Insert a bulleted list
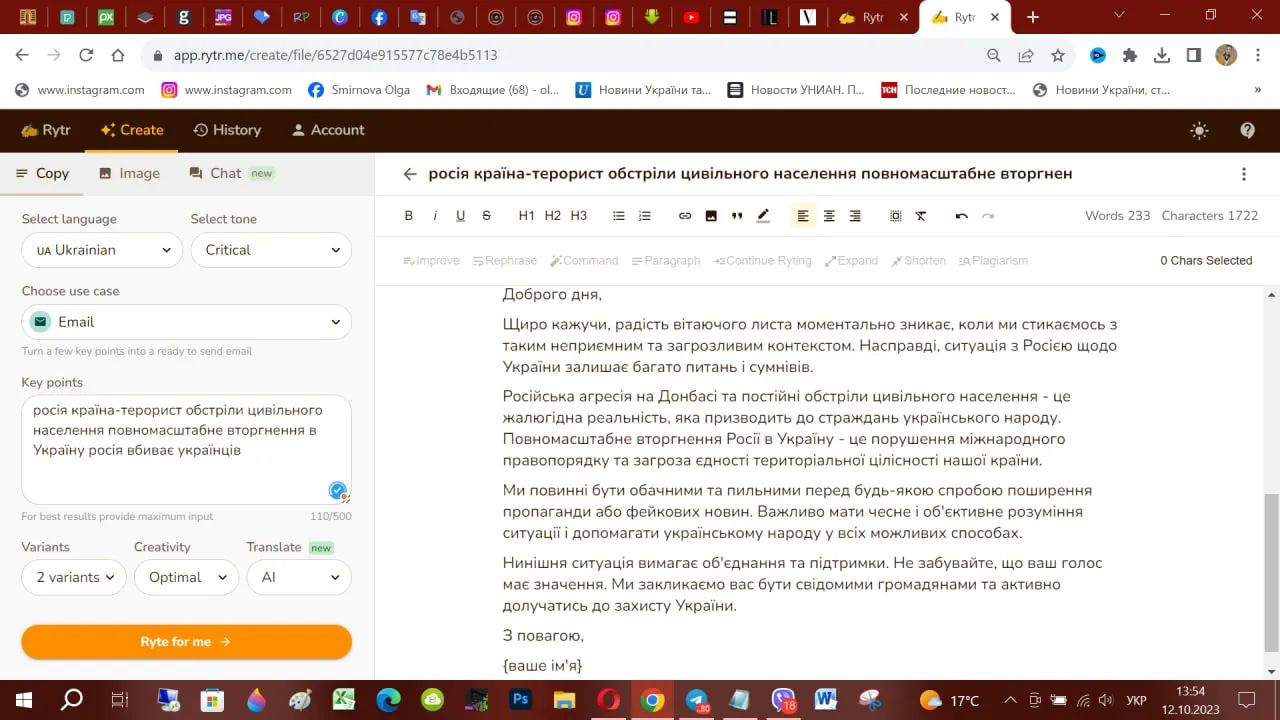 (x=618, y=215)
